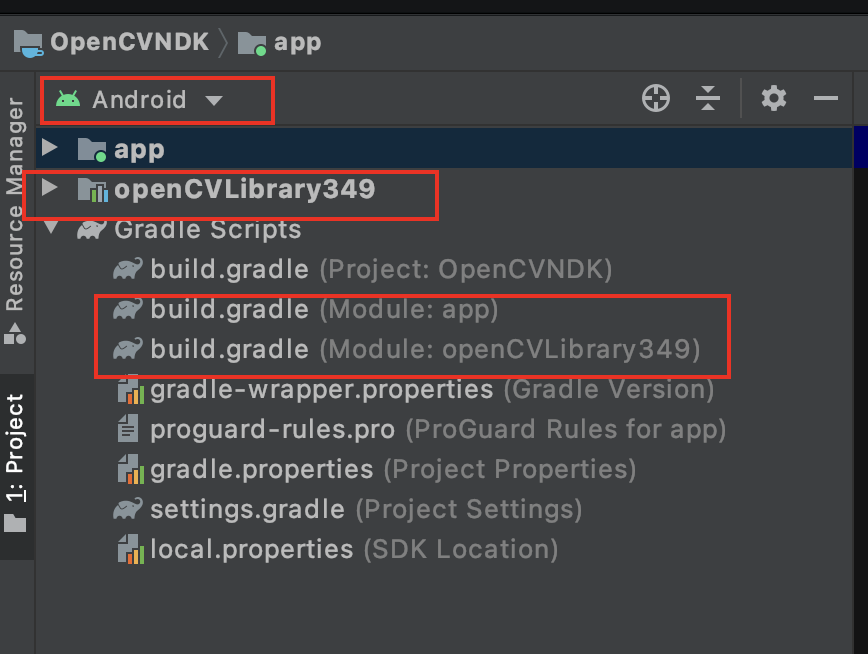Click the Gradle Scripts elephant icon
This screenshot has width=868, height=654.
(x=91, y=229)
